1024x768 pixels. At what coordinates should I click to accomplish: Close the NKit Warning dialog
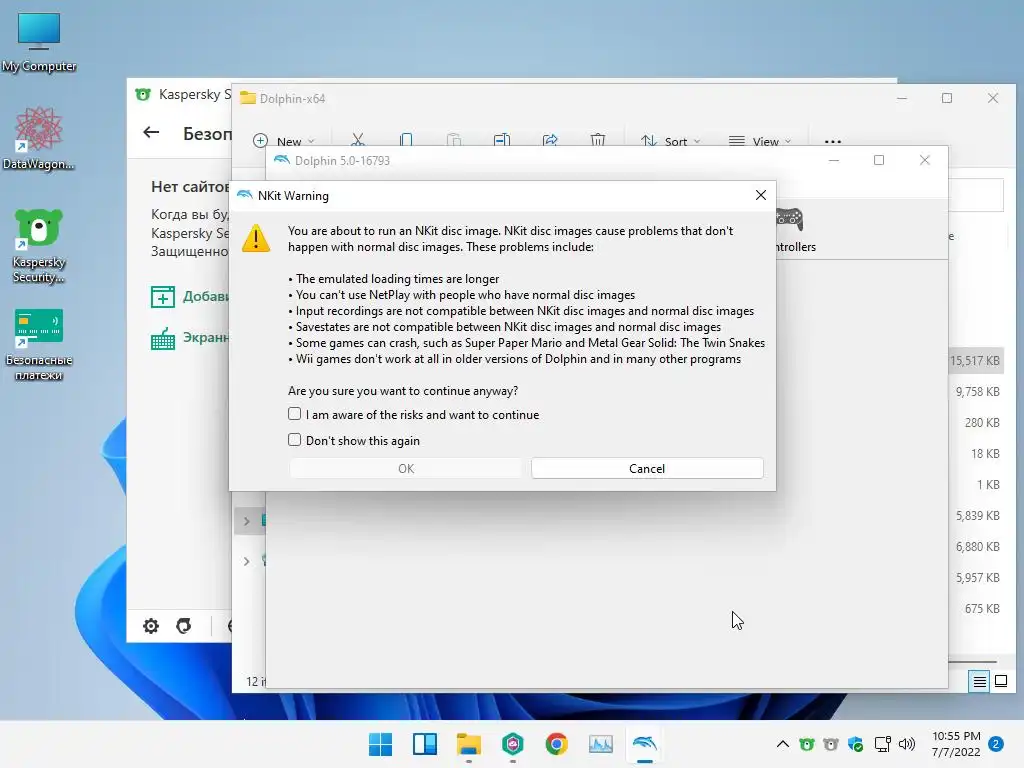coord(760,195)
